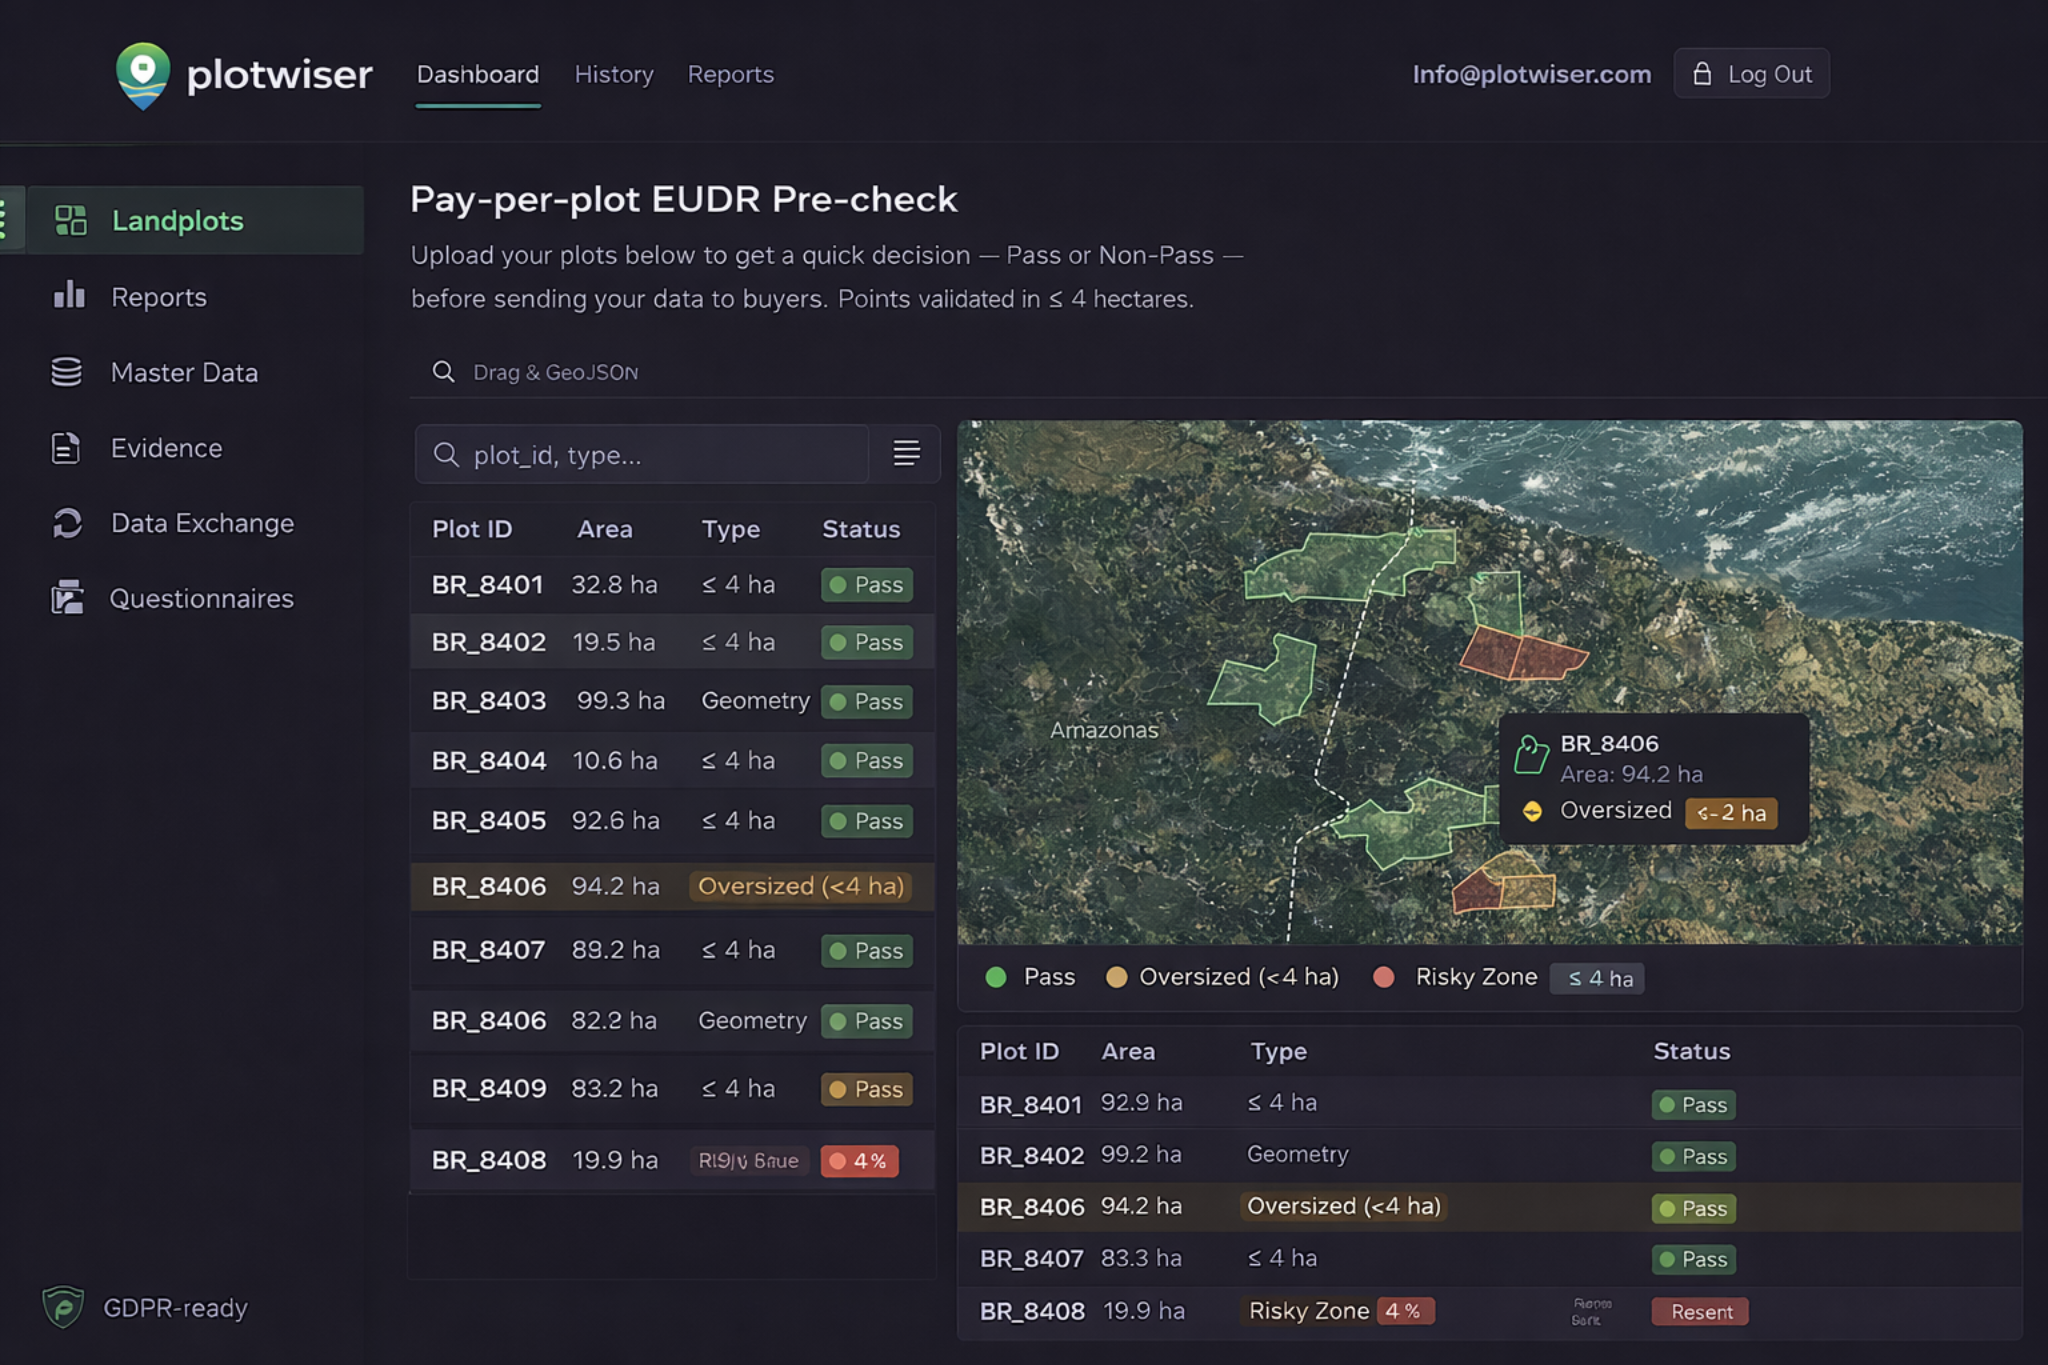Click the Evidence document icon

point(66,448)
